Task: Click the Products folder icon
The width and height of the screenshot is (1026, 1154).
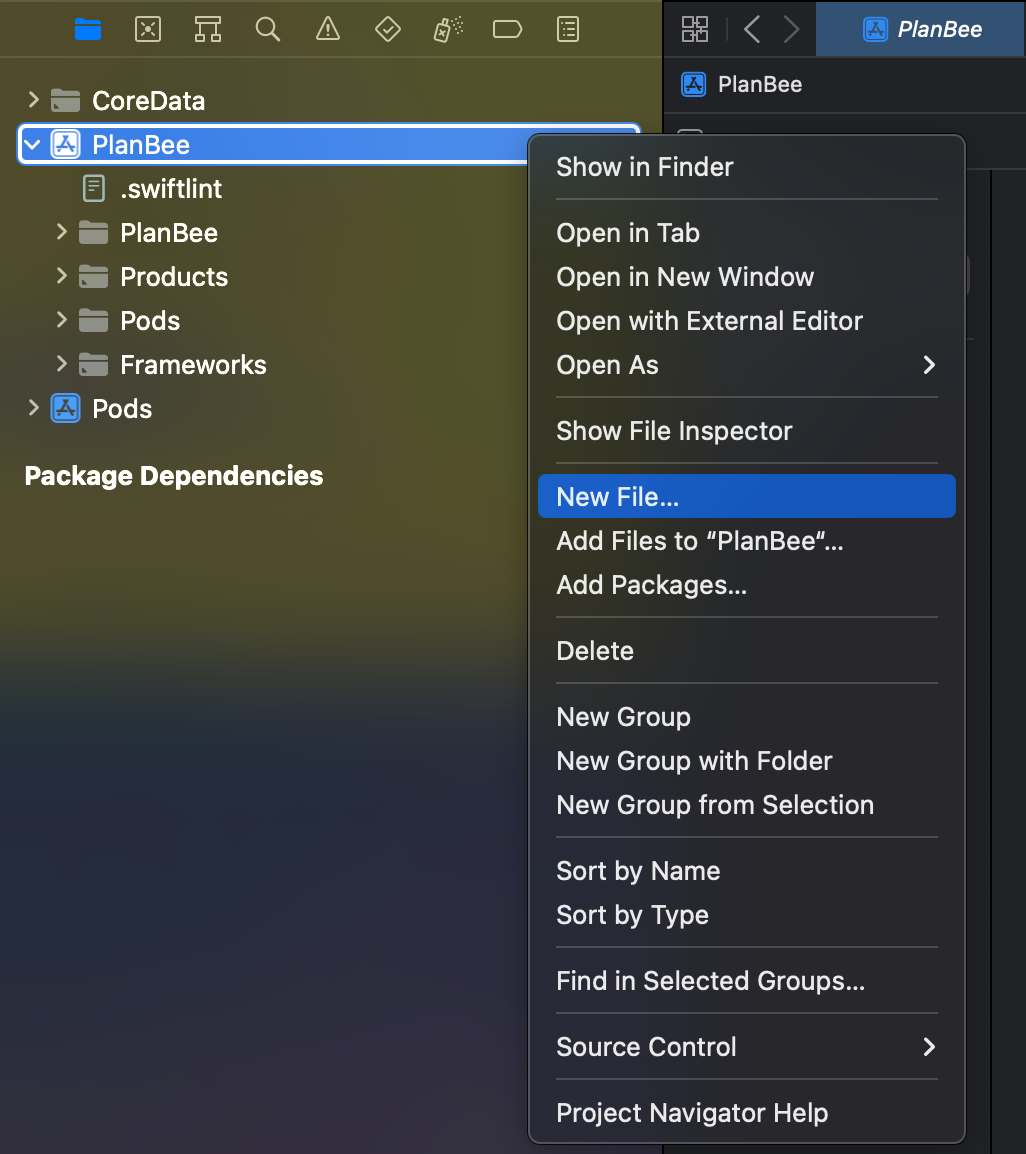Action: click(x=93, y=277)
